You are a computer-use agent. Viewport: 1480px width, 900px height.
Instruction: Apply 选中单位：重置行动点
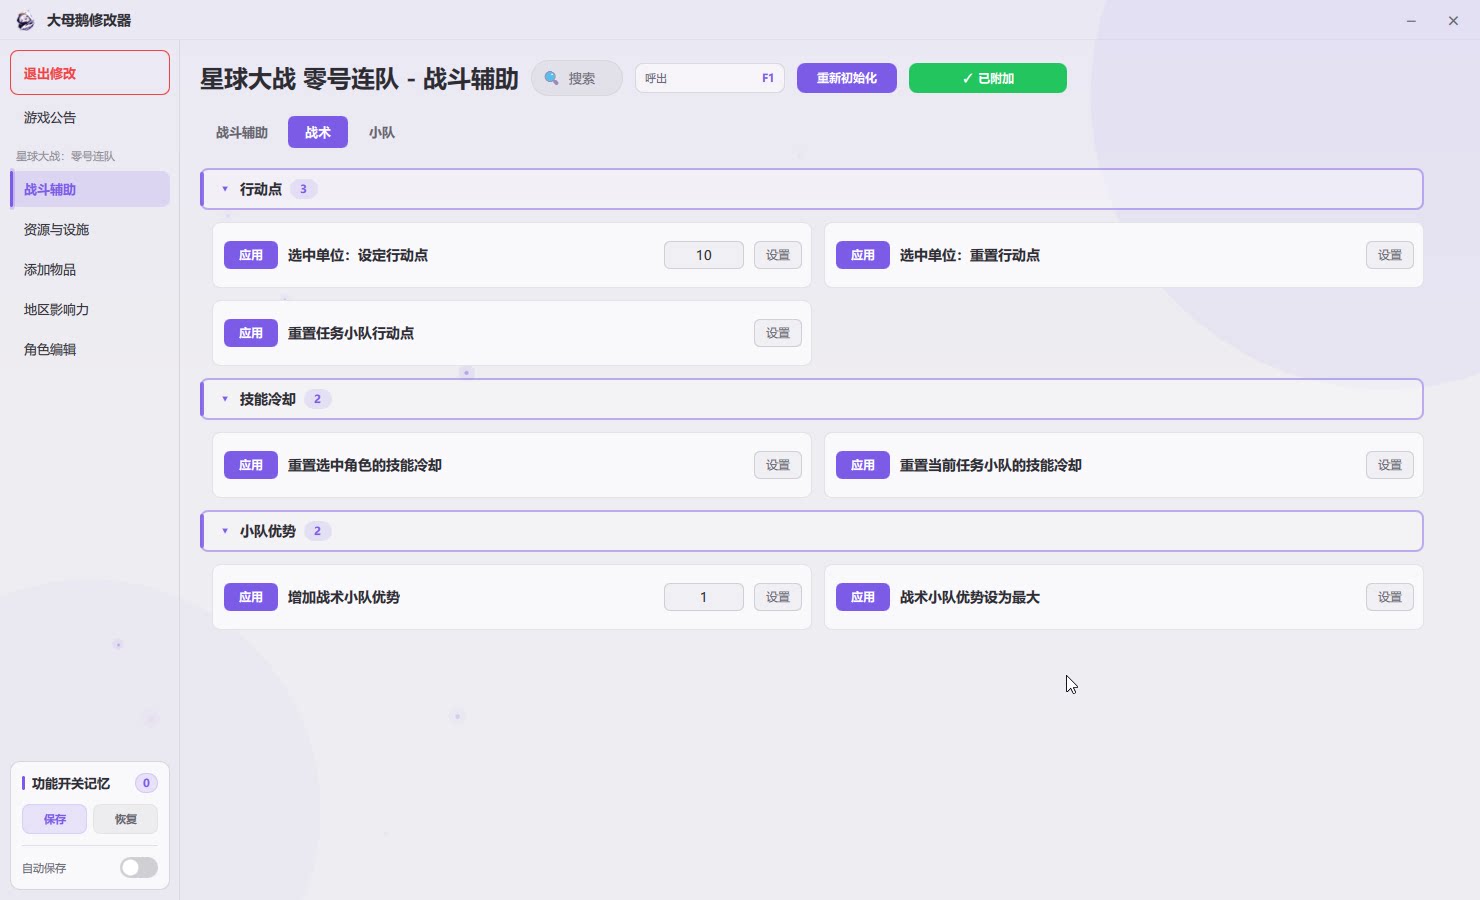point(863,255)
